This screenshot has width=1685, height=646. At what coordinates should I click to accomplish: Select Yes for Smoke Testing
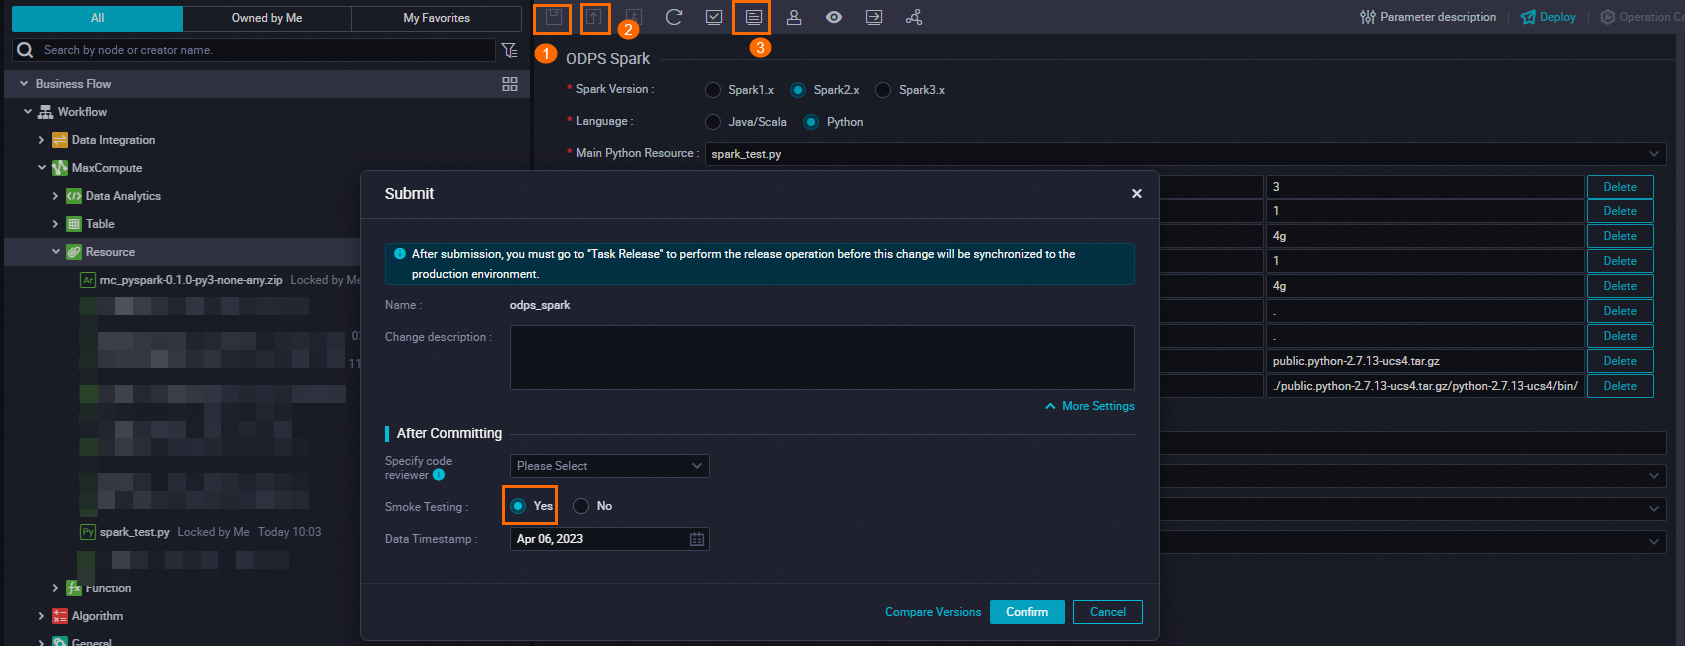click(518, 506)
